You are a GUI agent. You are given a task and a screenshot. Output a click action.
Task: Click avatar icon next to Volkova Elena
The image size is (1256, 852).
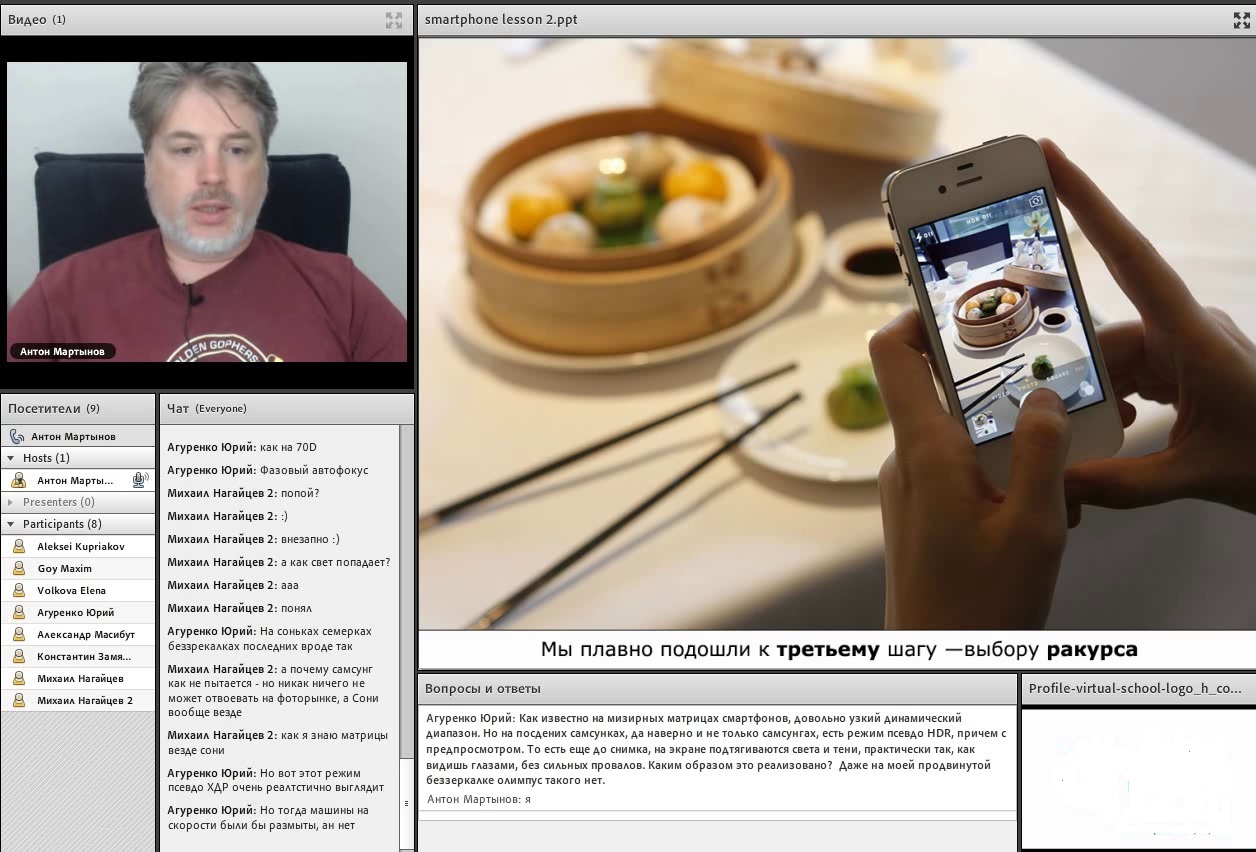coord(18,591)
